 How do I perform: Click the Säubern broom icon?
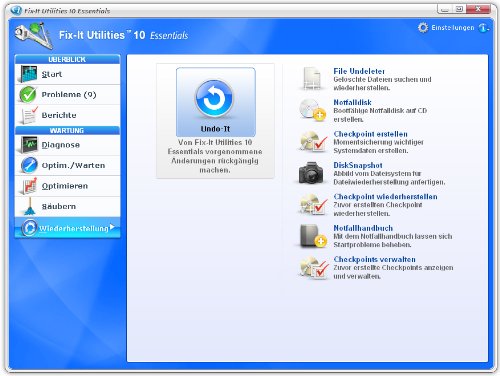click(30, 207)
